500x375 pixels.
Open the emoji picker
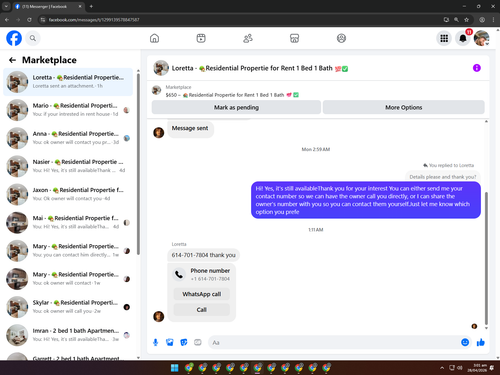pyautogui.click(x=465, y=342)
